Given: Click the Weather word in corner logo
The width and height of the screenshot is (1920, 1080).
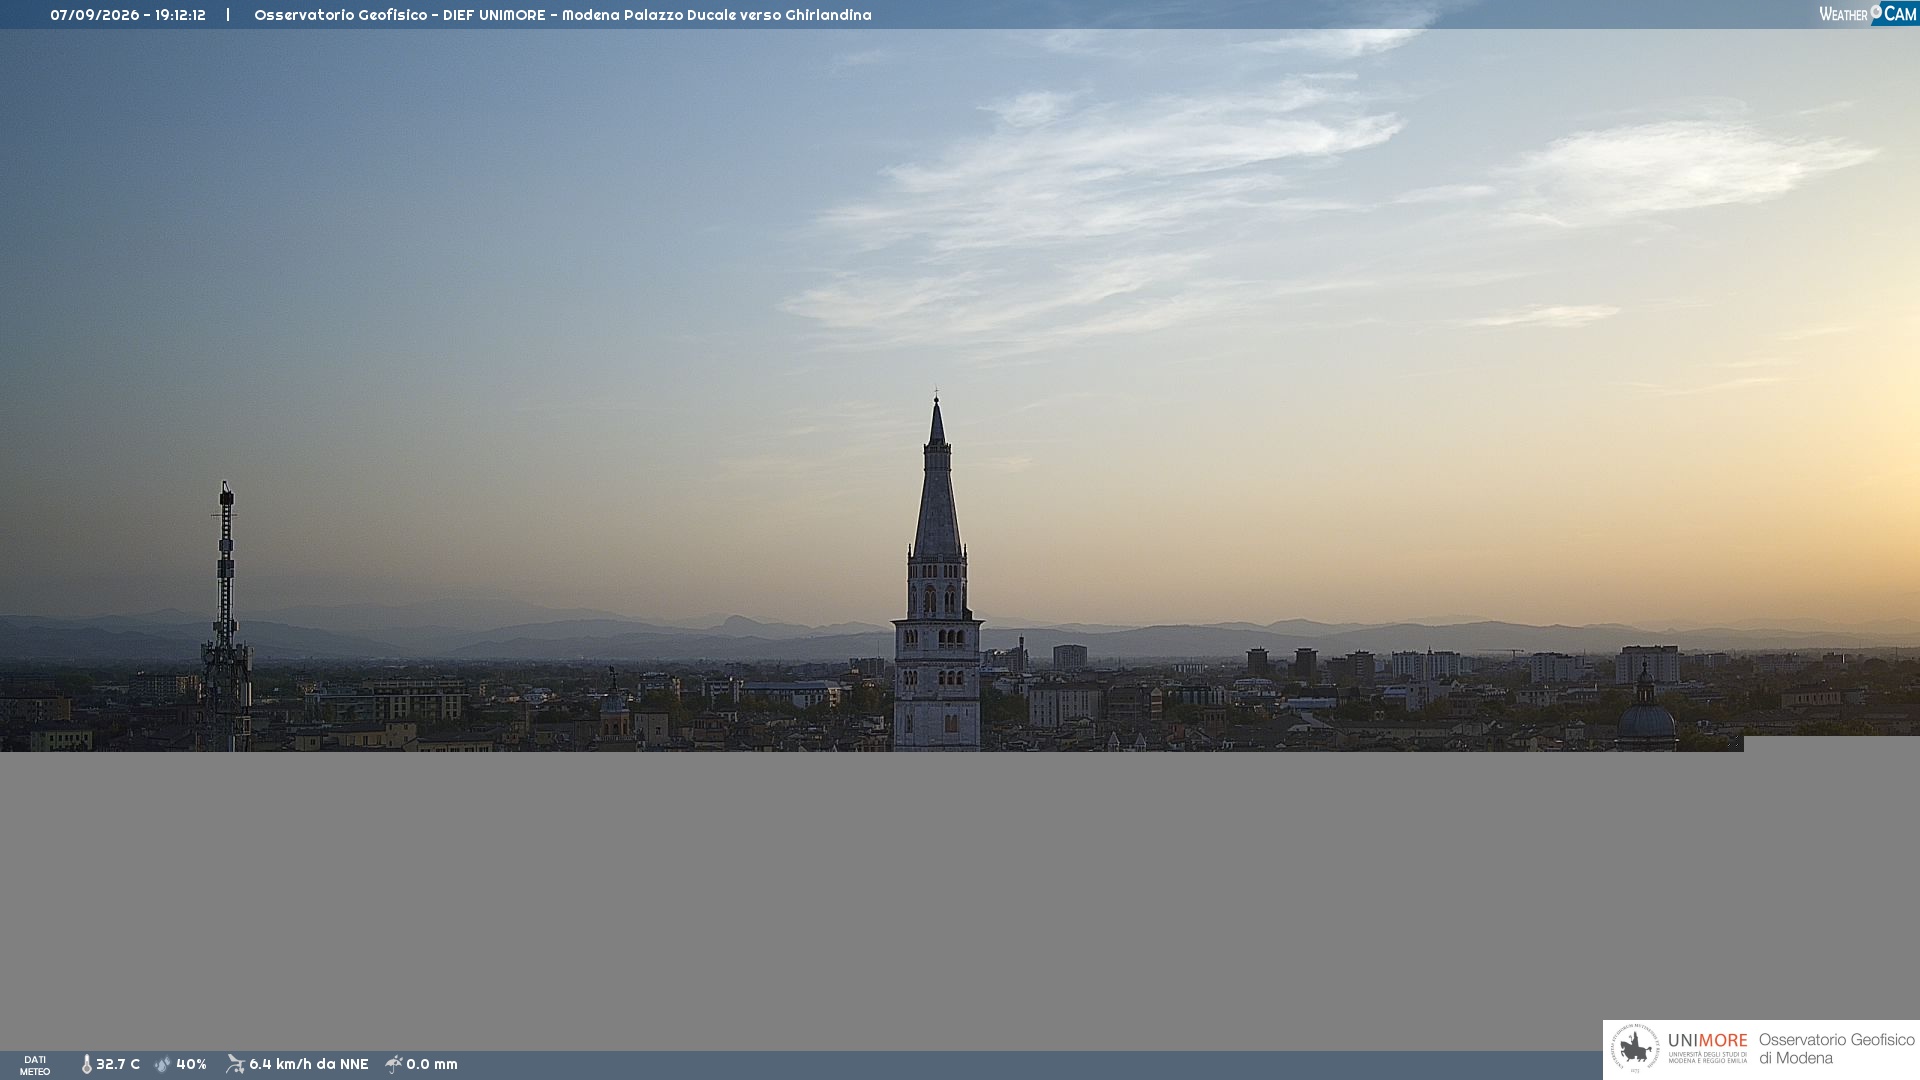Looking at the screenshot, I should pyautogui.click(x=1843, y=14).
